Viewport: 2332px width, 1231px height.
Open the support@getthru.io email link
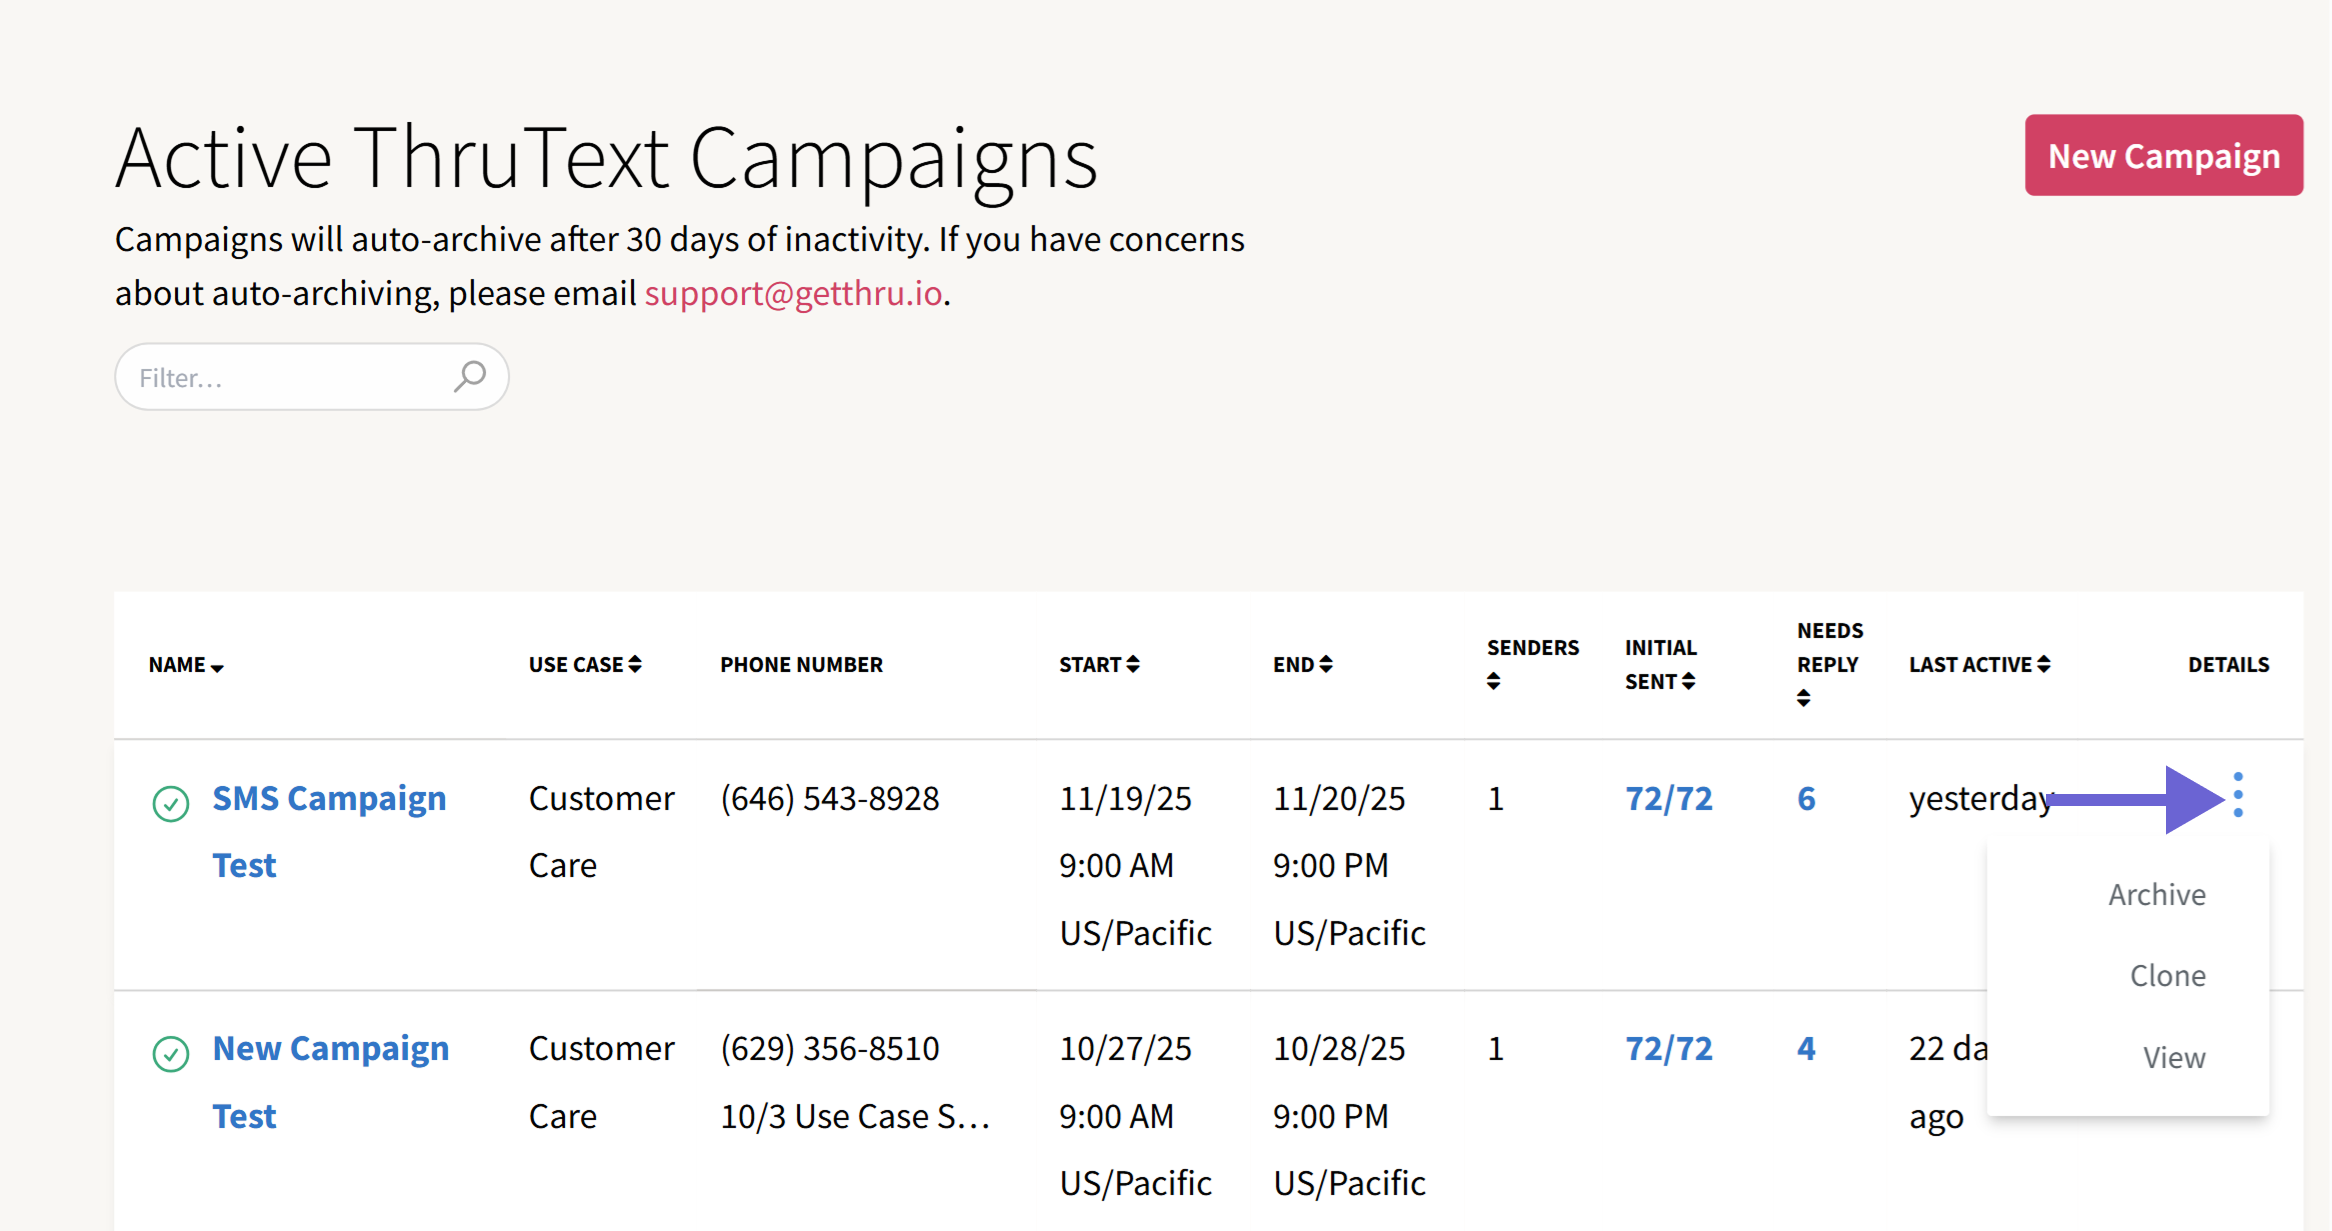coord(793,293)
